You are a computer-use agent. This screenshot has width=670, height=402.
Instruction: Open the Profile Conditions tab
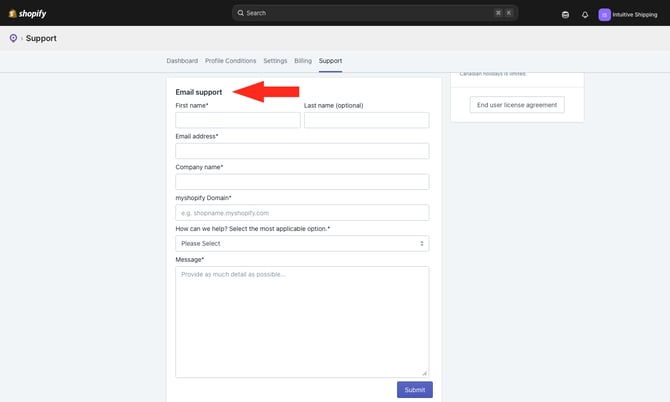click(230, 61)
